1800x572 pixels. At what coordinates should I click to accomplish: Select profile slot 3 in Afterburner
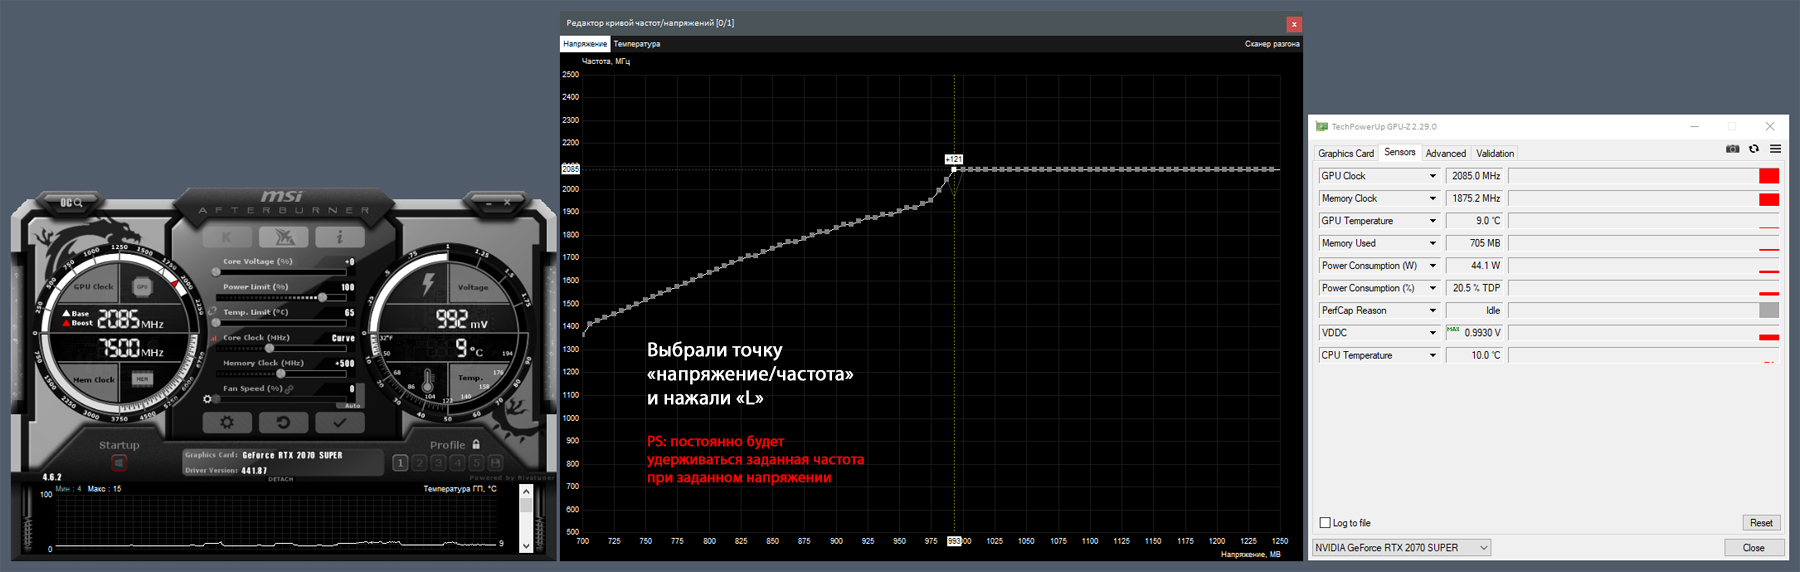point(438,462)
